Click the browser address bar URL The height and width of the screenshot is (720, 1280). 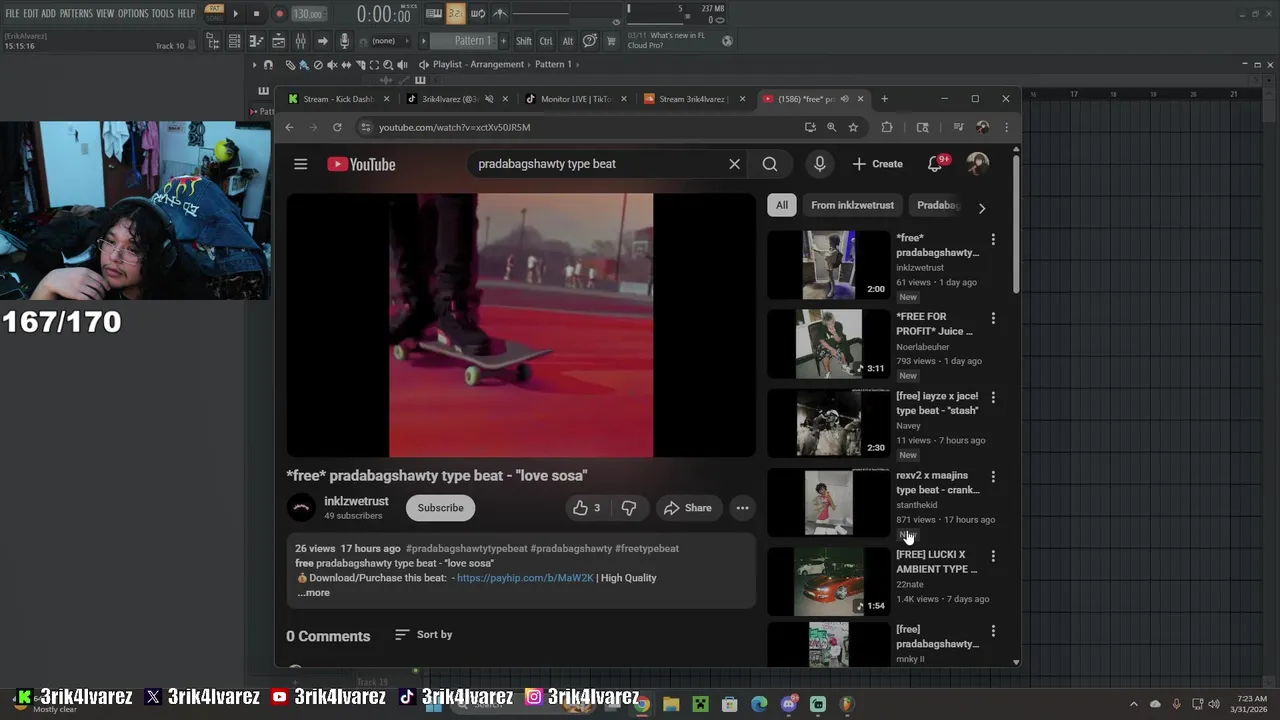coord(454,127)
